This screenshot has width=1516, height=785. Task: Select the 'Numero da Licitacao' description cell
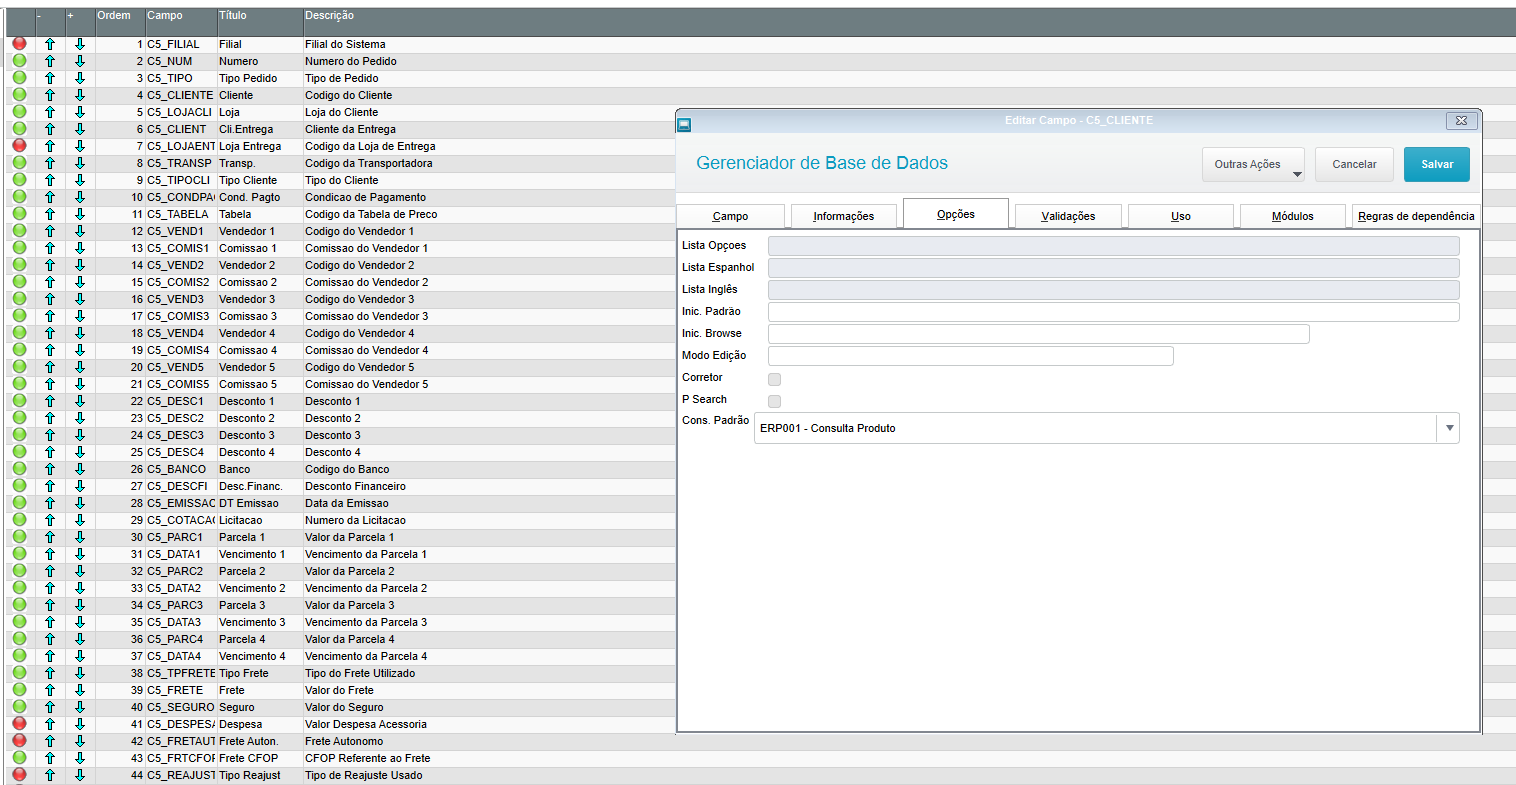coord(356,520)
